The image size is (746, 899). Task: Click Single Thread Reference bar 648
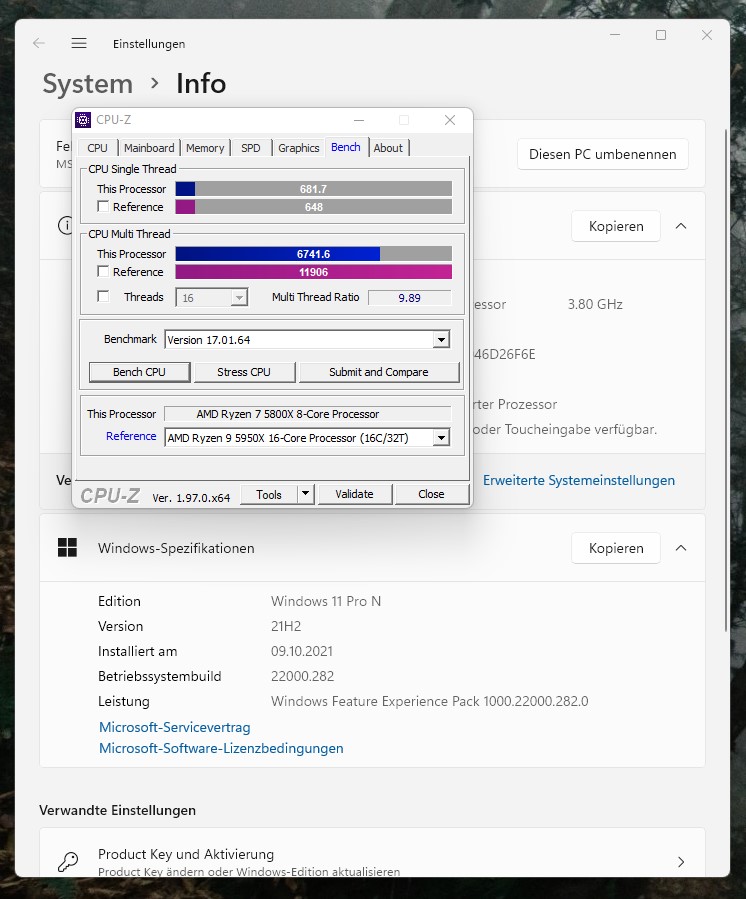[x=313, y=207]
